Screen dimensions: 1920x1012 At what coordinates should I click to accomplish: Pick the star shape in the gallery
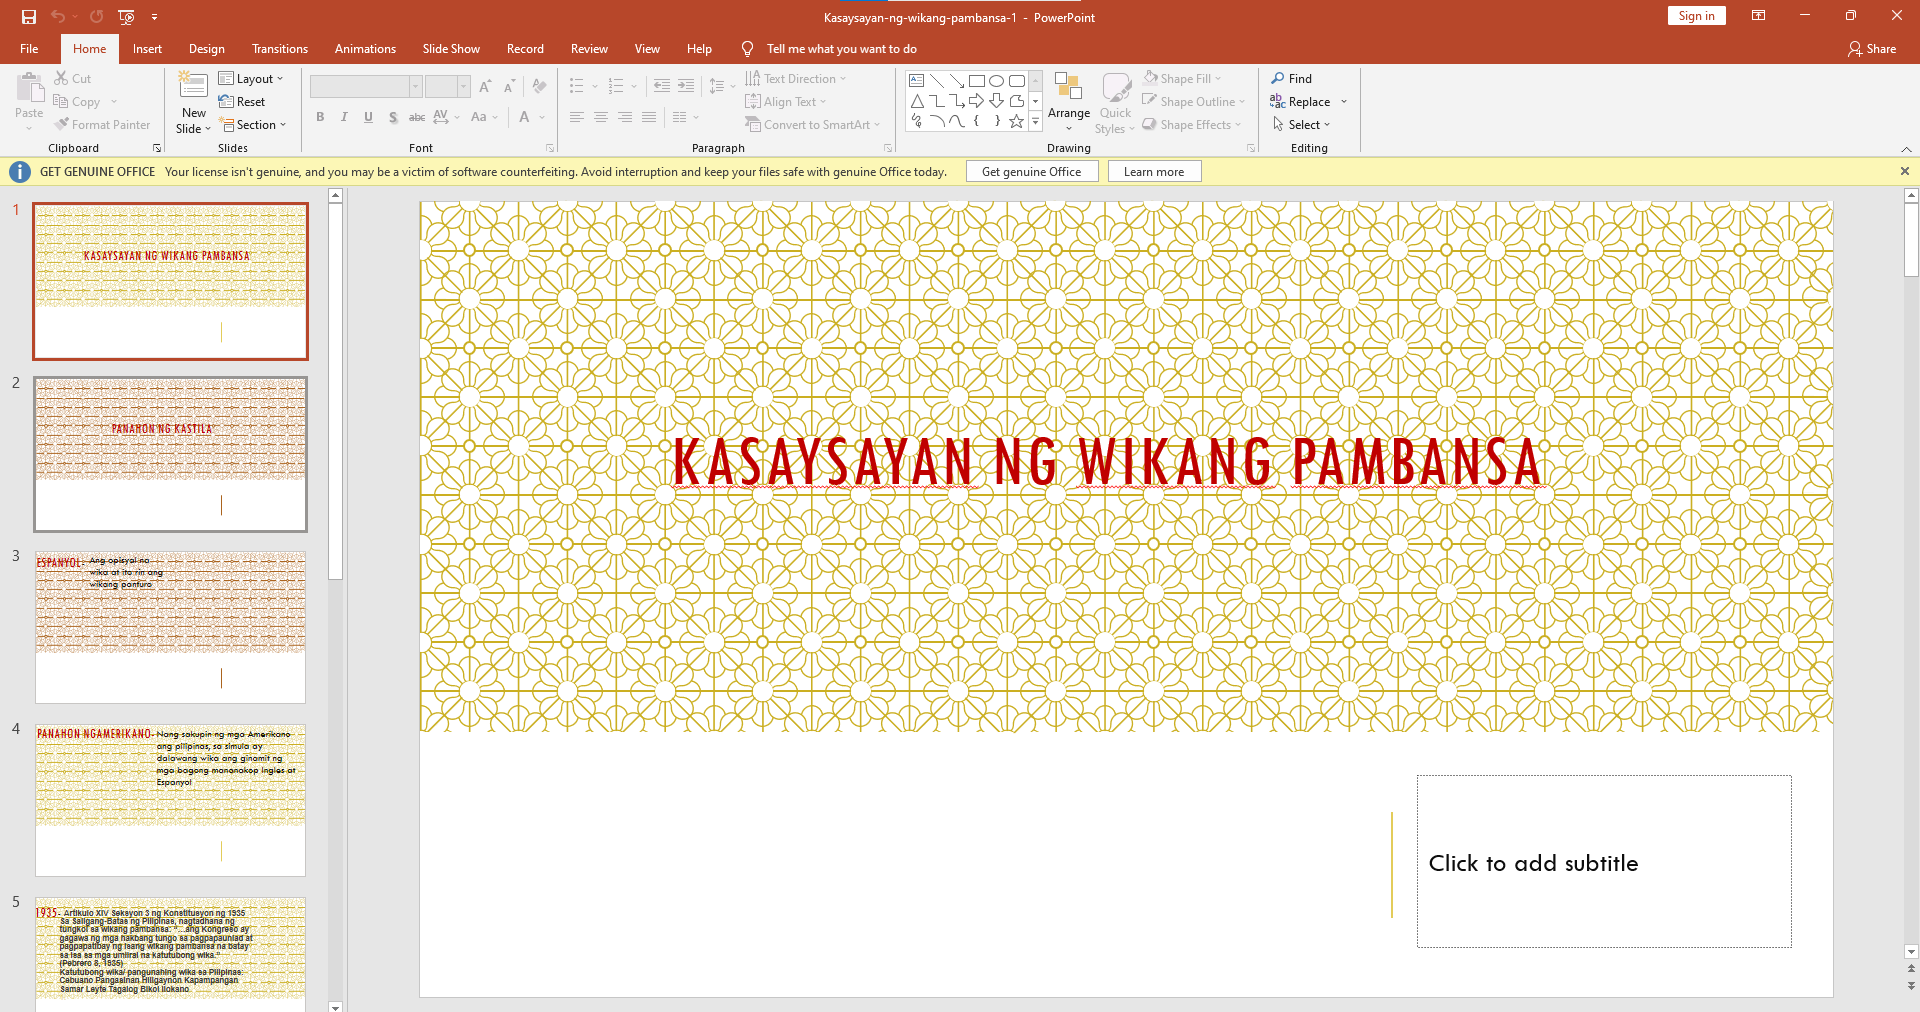1017,121
